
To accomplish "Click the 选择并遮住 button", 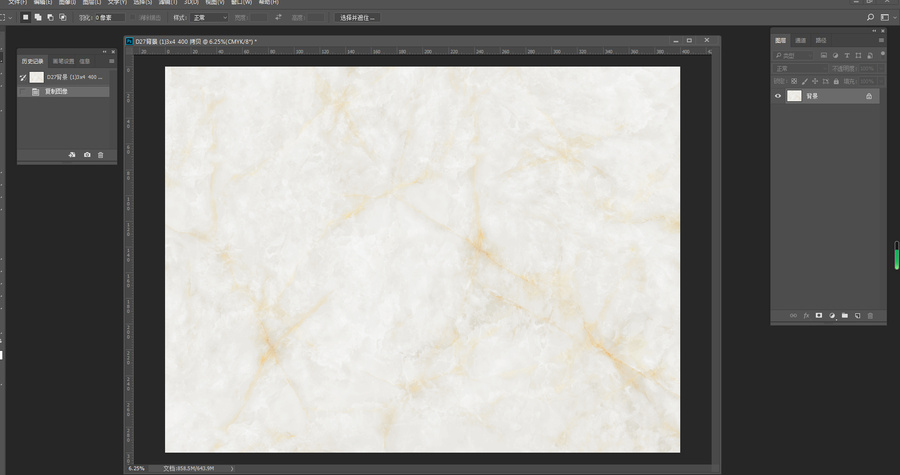I will tap(357, 18).
